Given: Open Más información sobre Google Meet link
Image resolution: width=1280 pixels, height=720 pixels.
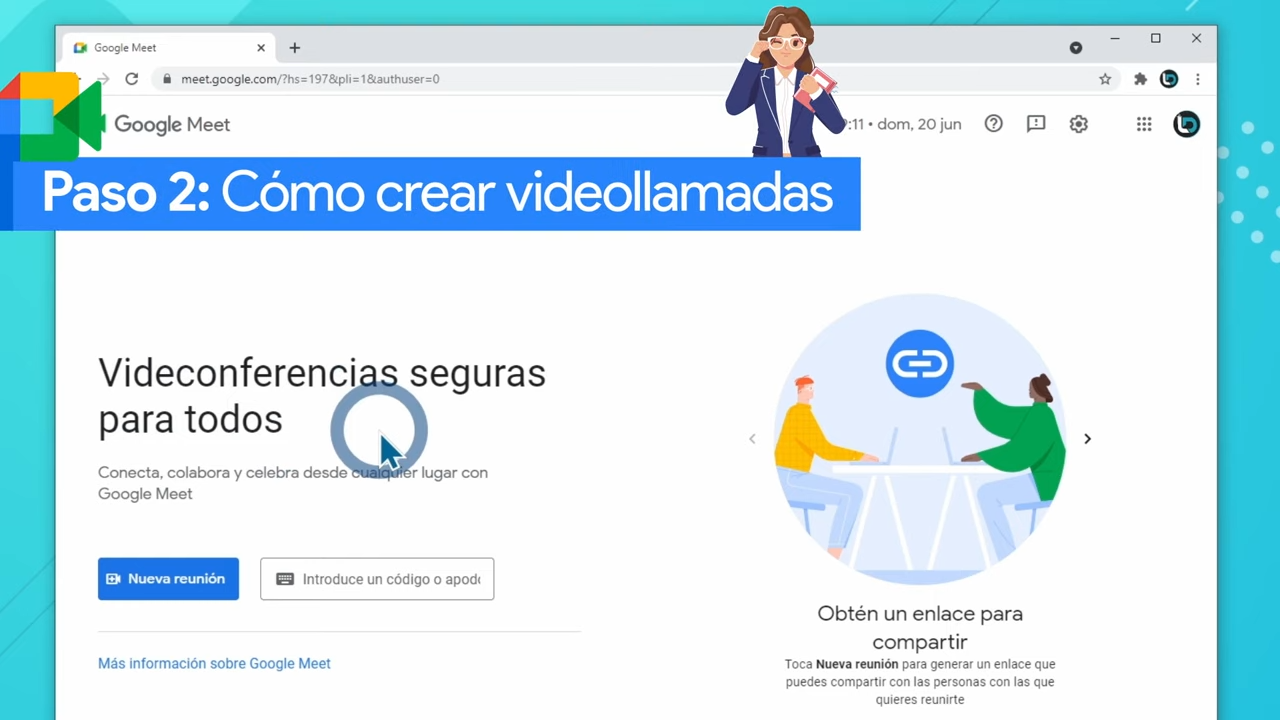Looking at the screenshot, I should tap(214, 663).
